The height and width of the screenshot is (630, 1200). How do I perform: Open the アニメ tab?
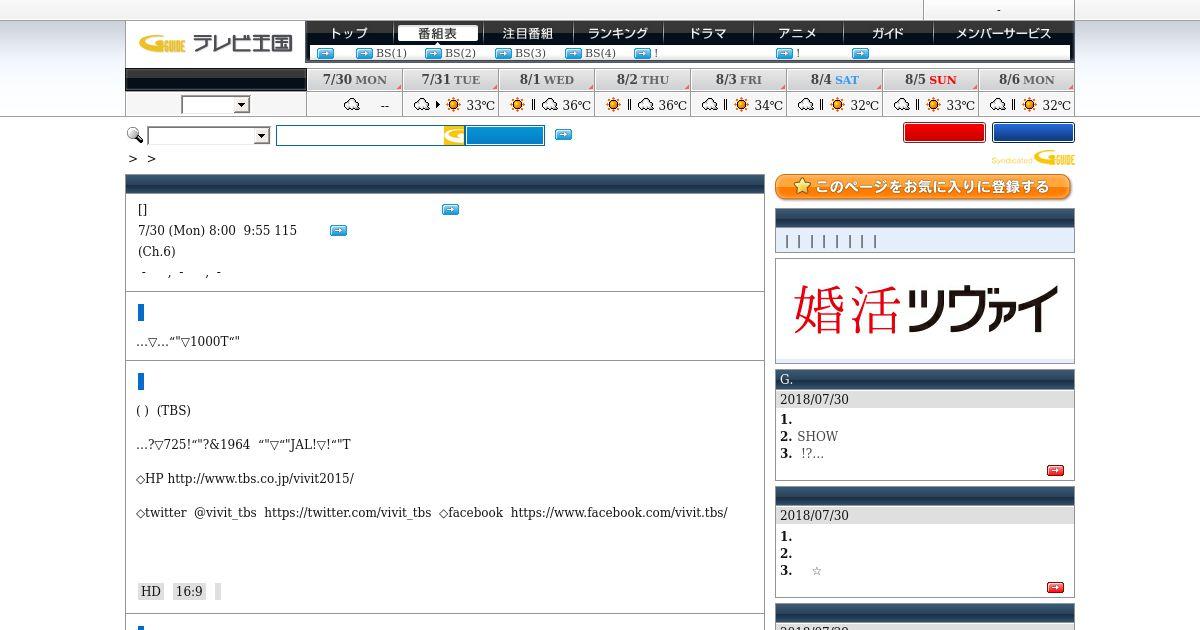(x=798, y=33)
